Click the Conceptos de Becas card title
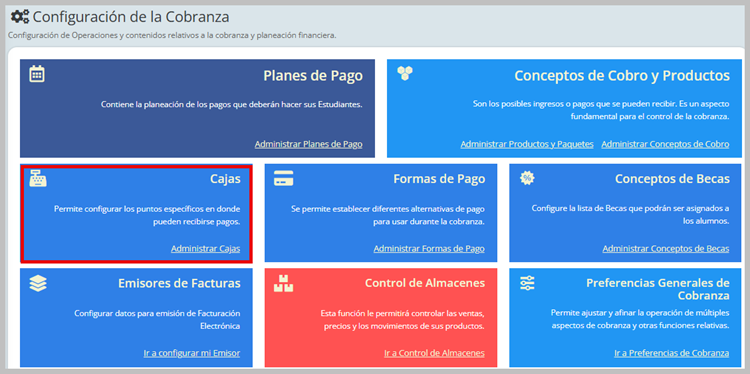 coord(672,179)
